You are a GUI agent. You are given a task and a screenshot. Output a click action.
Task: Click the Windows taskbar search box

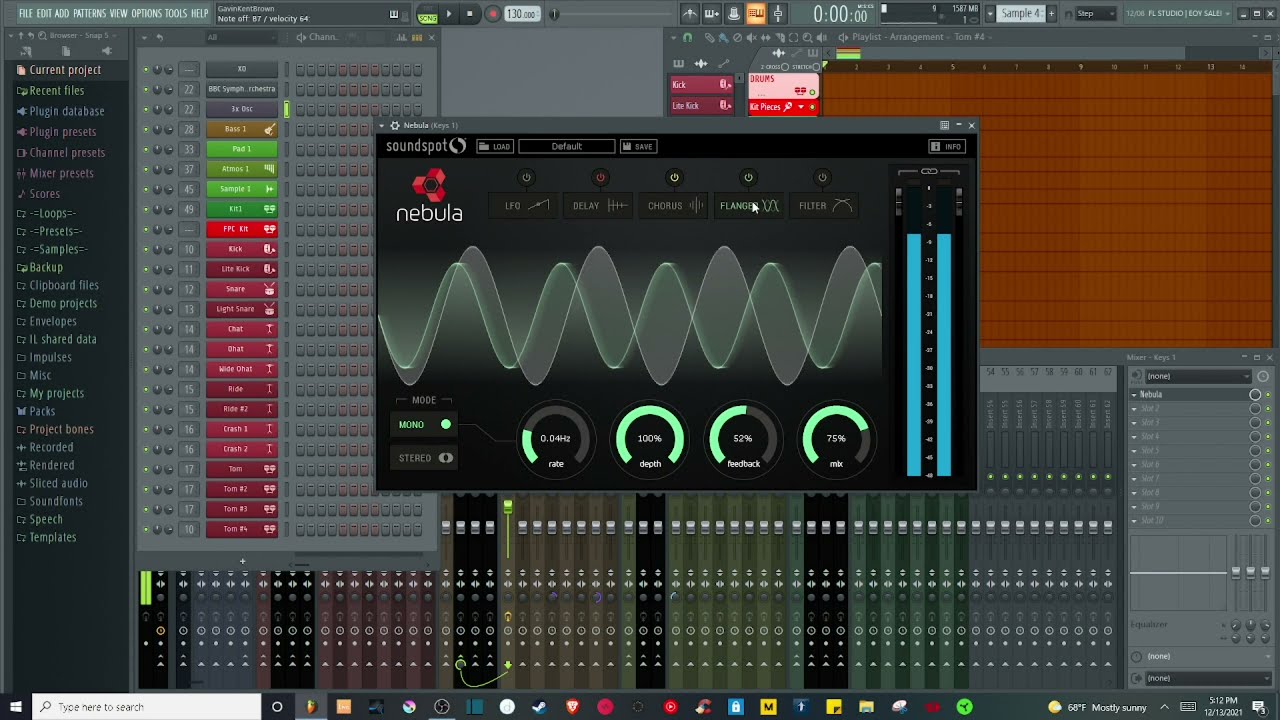pyautogui.click(x=145, y=707)
